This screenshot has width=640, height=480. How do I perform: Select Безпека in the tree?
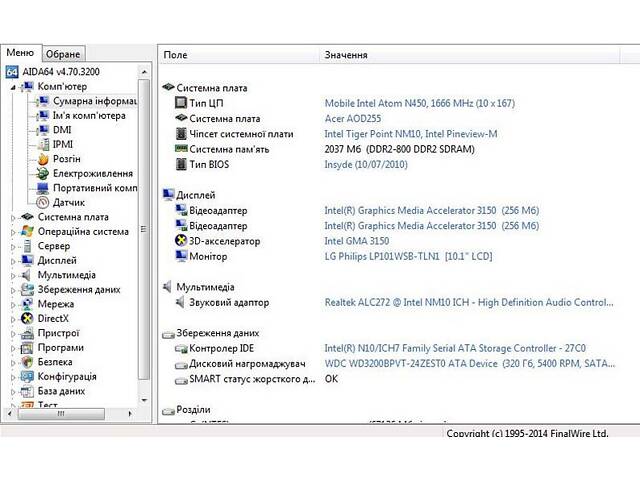(55, 362)
